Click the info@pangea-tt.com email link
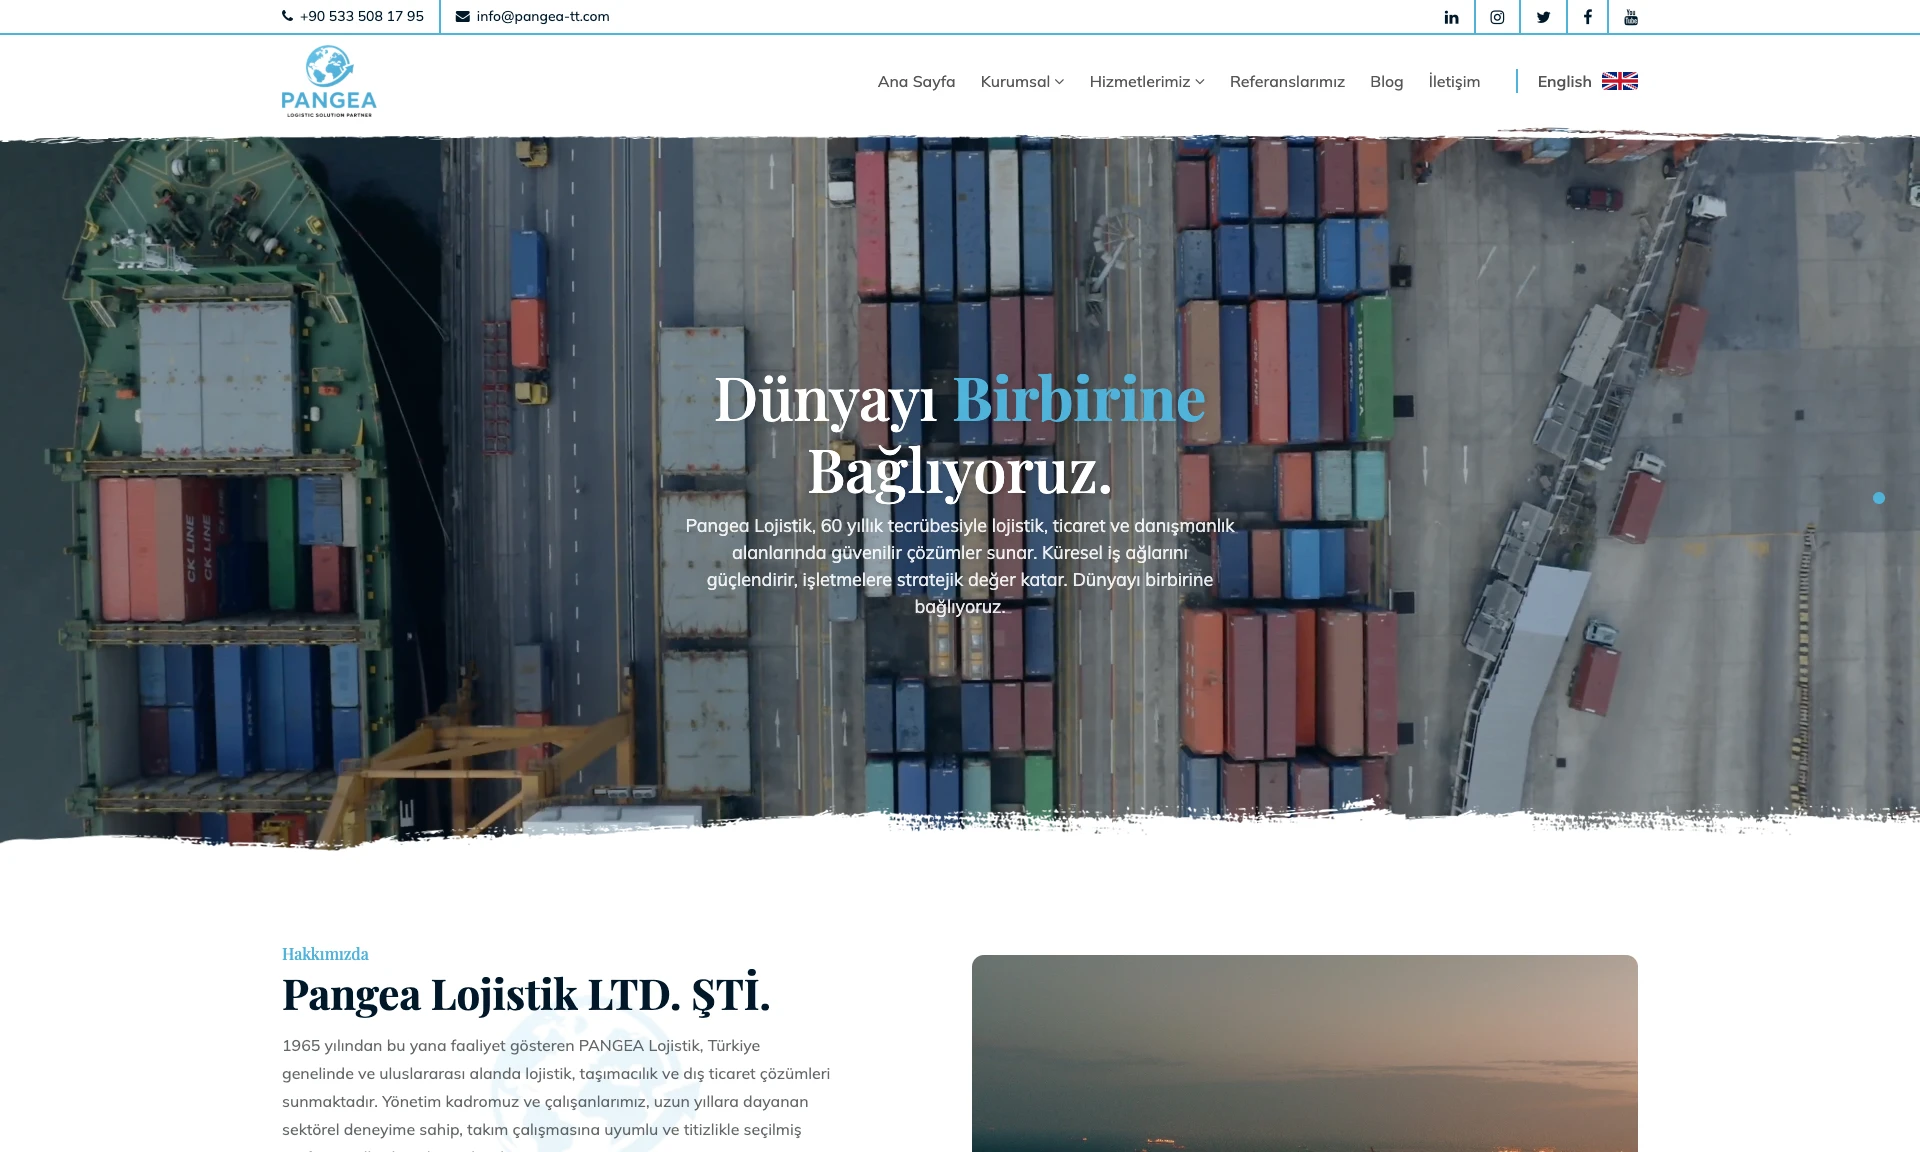Image resolution: width=1920 pixels, height=1152 pixels. [543, 16]
